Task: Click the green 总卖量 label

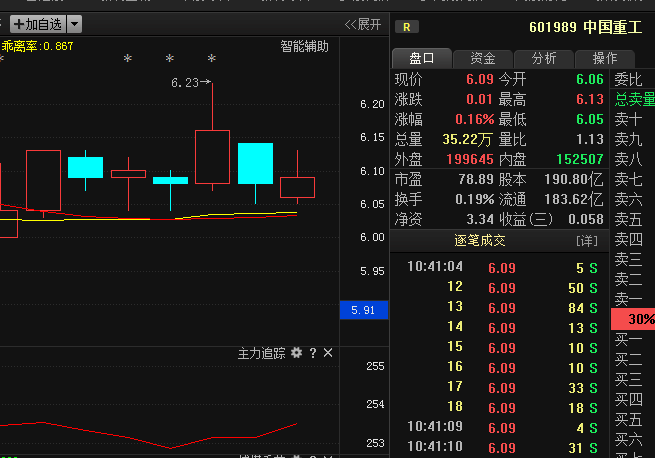Action: (635, 99)
